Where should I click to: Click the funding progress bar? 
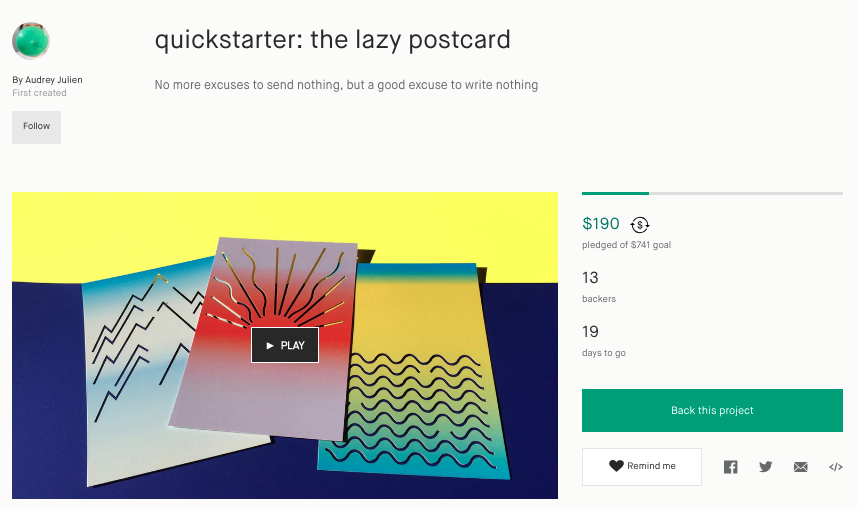[712, 194]
